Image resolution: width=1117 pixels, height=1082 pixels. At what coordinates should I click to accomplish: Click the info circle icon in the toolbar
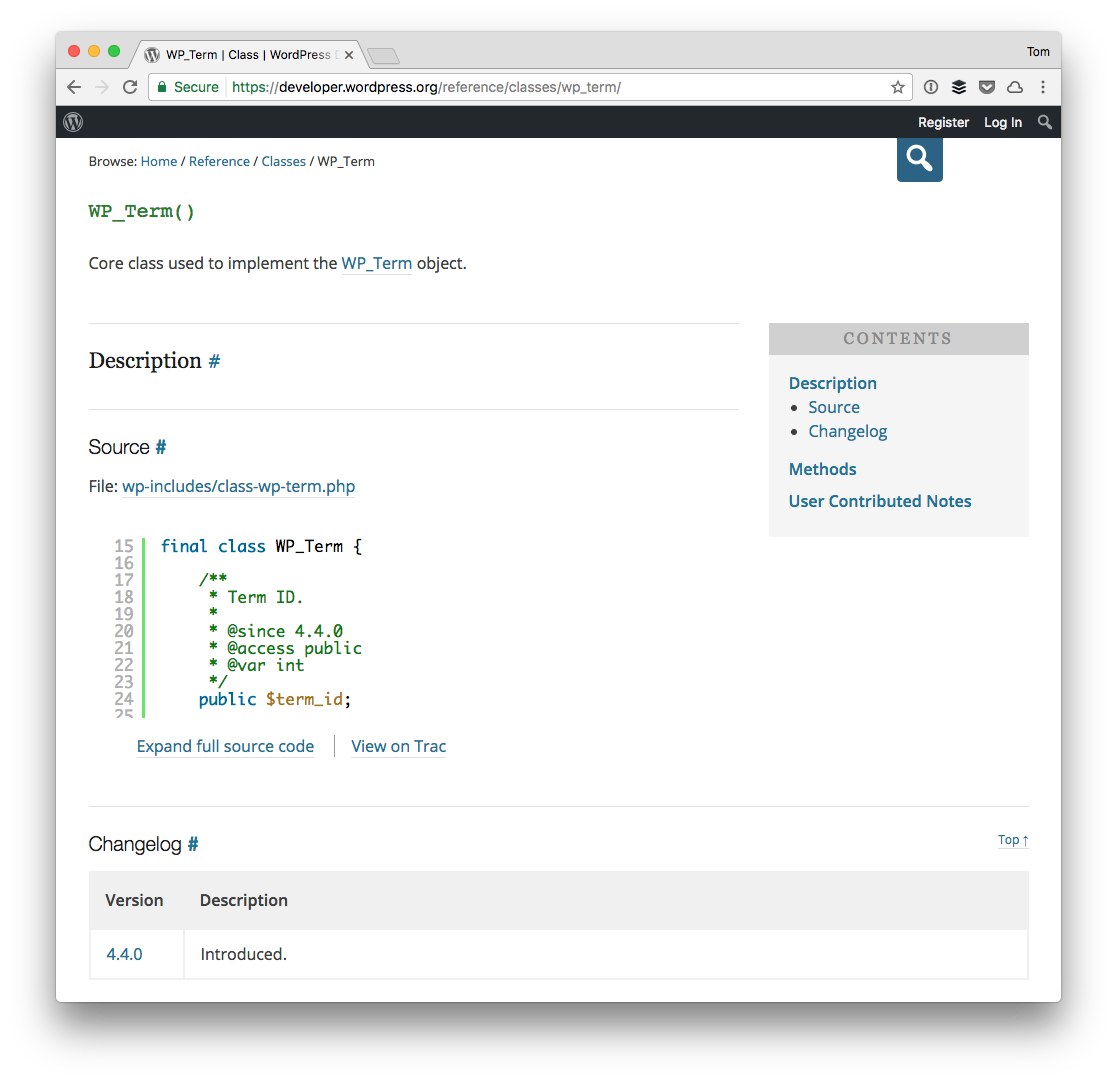coord(931,87)
